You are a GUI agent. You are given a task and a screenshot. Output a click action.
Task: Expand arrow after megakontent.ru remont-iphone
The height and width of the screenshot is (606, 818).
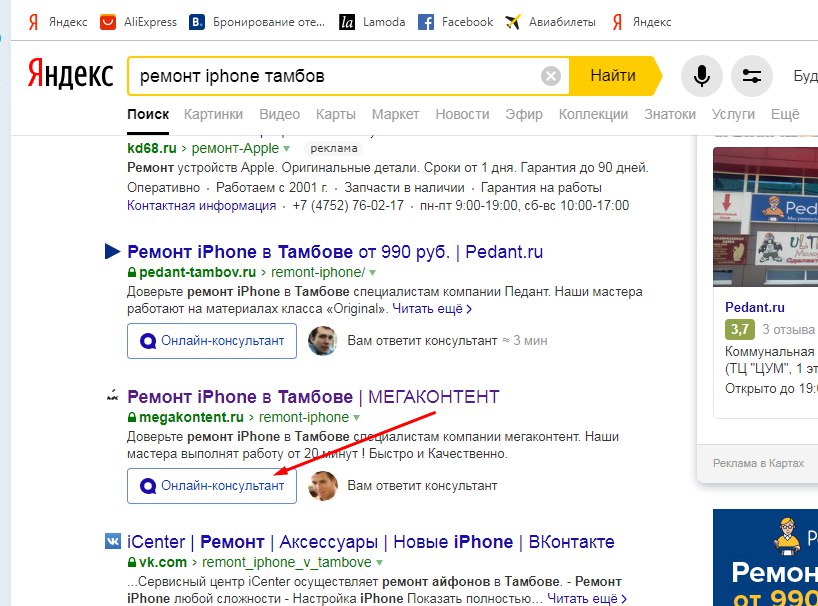point(356,418)
